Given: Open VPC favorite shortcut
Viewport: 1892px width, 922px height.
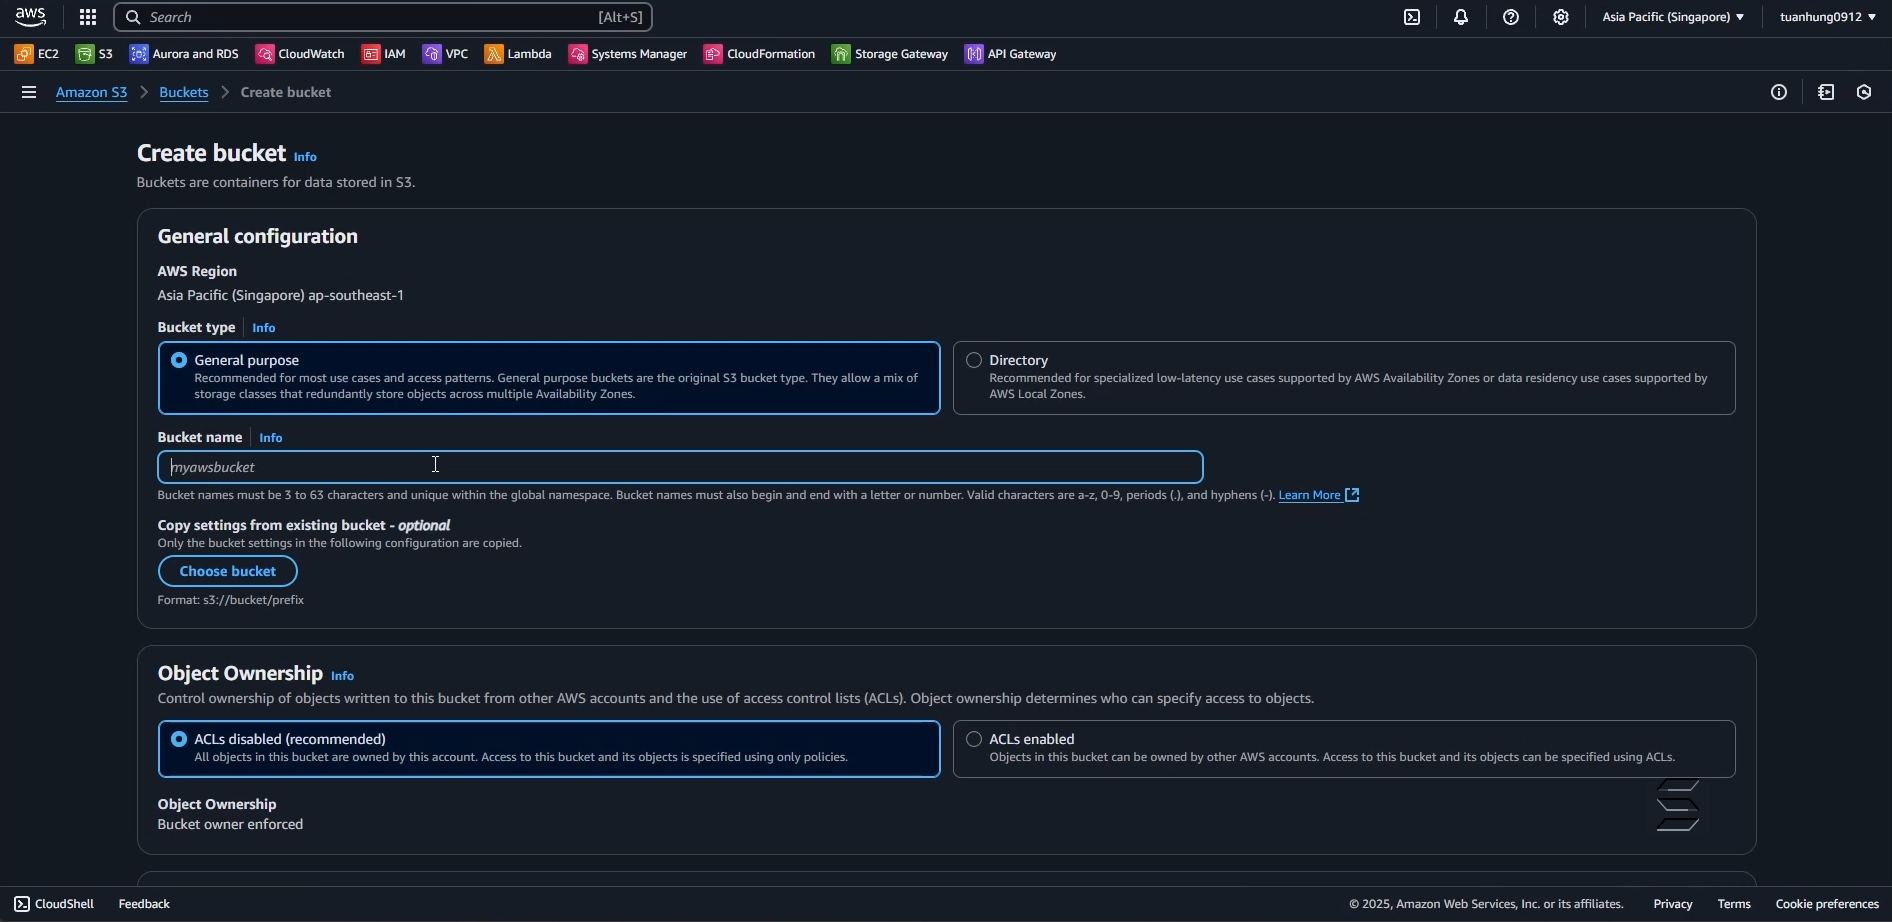Looking at the screenshot, I should [446, 54].
